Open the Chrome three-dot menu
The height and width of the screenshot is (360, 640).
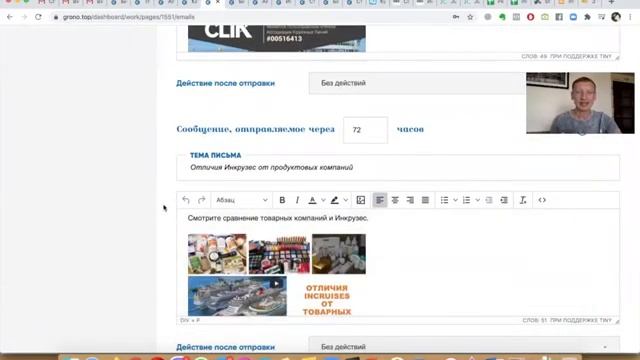(x=630, y=17)
